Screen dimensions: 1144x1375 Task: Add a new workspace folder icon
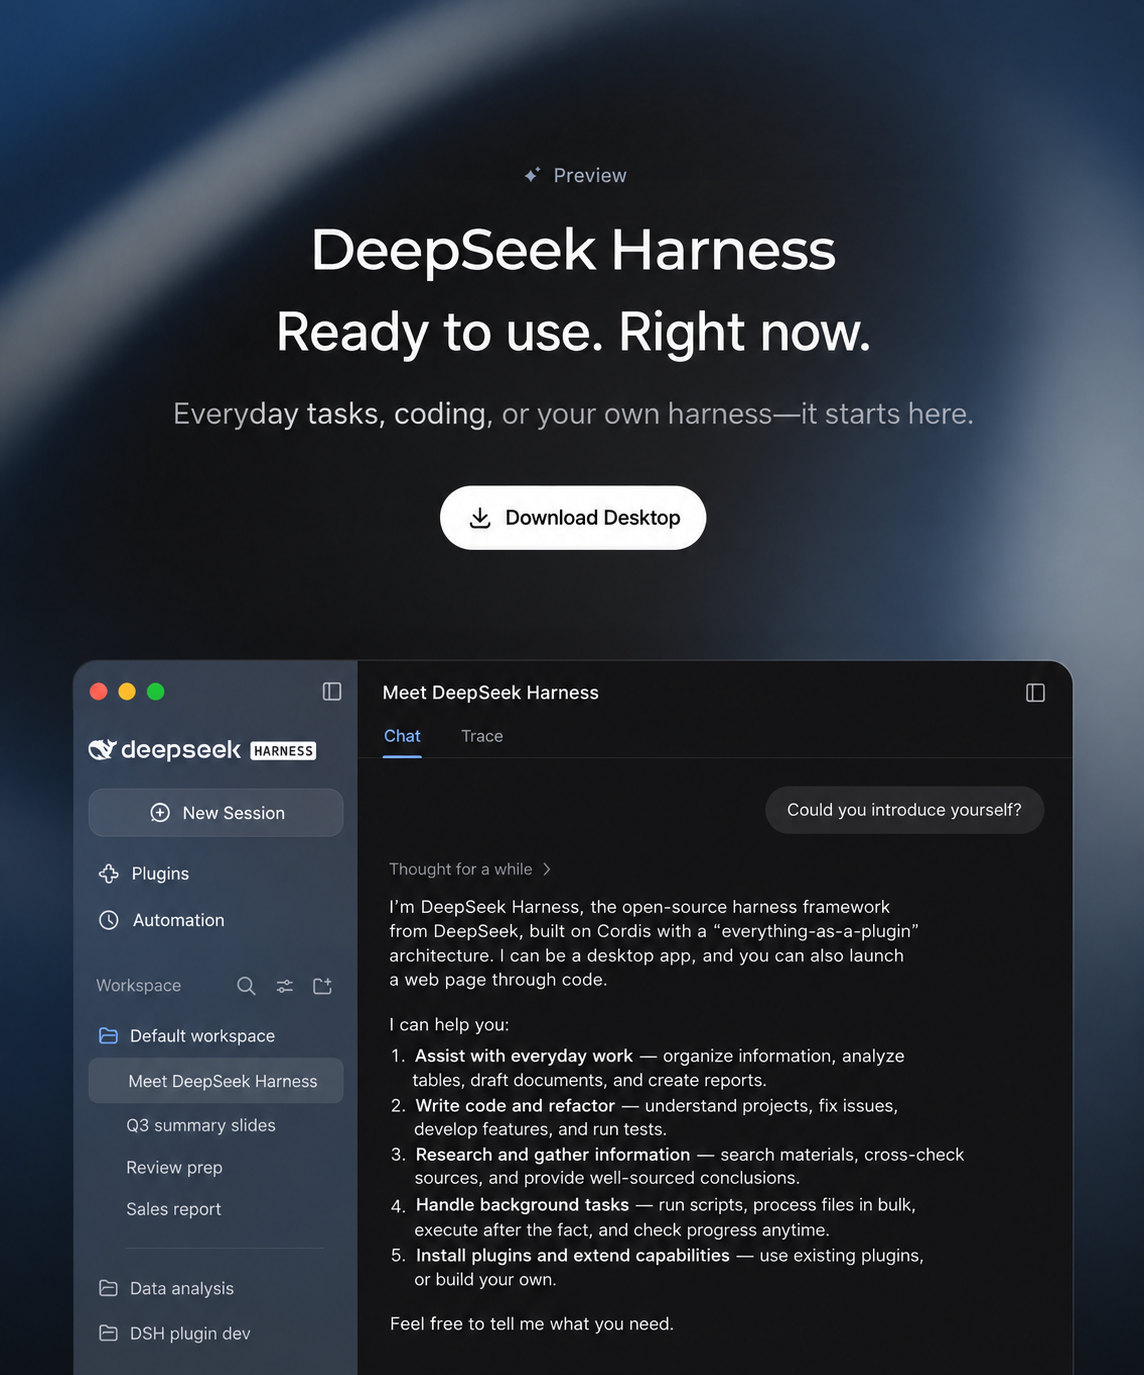[322, 986]
